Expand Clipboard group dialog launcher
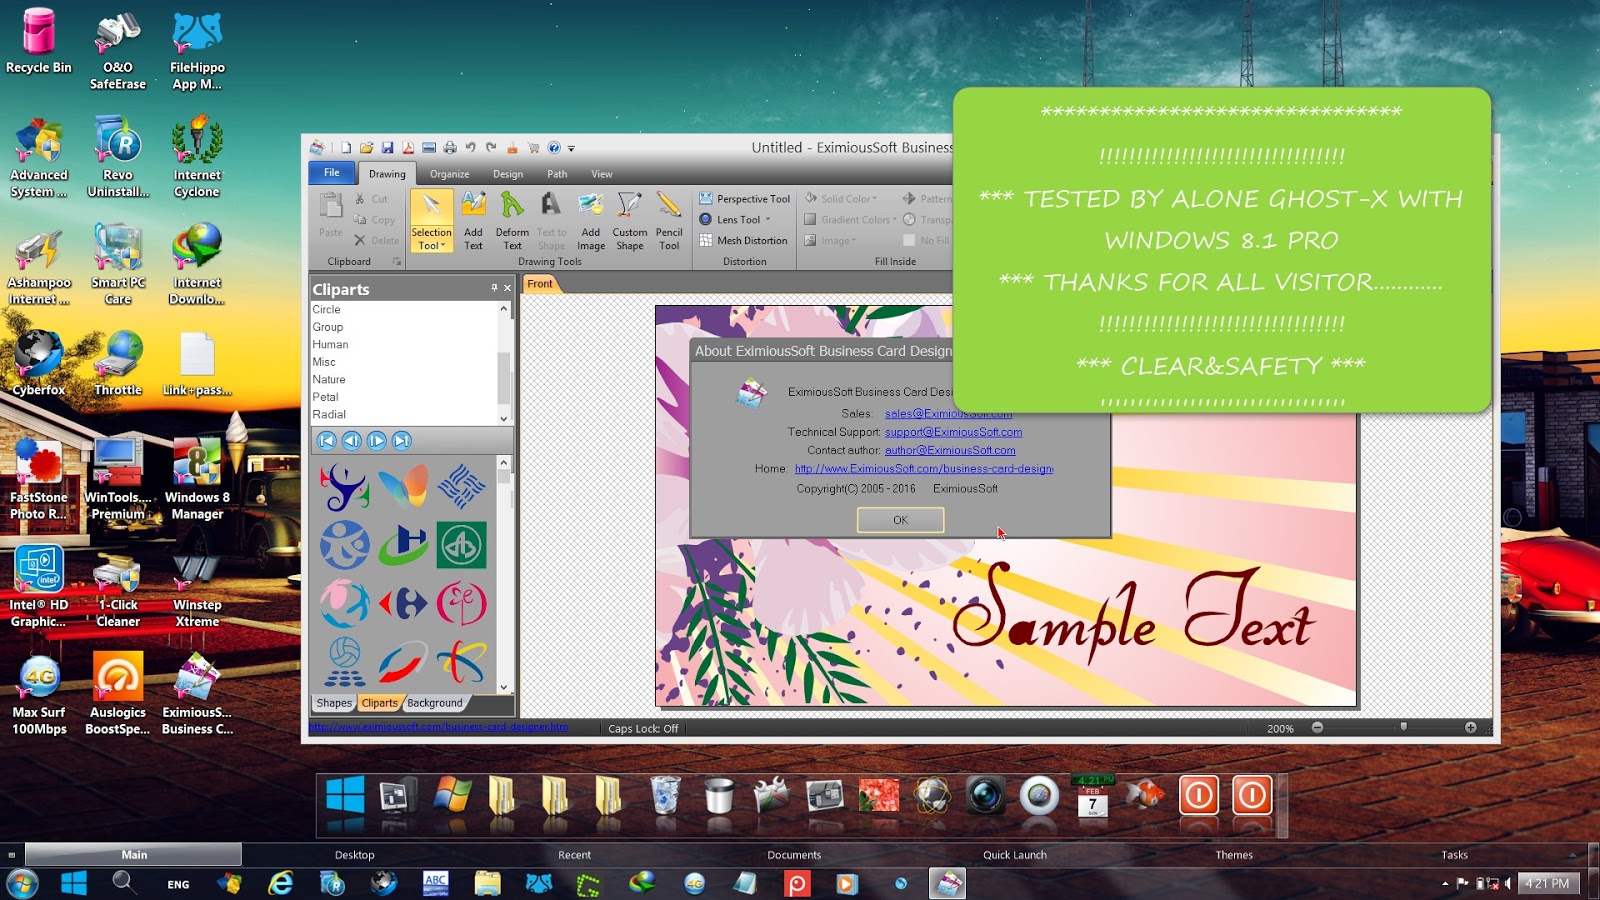Image resolution: width=1600 pixels, height=900 pixels. (x=397, y=262)
